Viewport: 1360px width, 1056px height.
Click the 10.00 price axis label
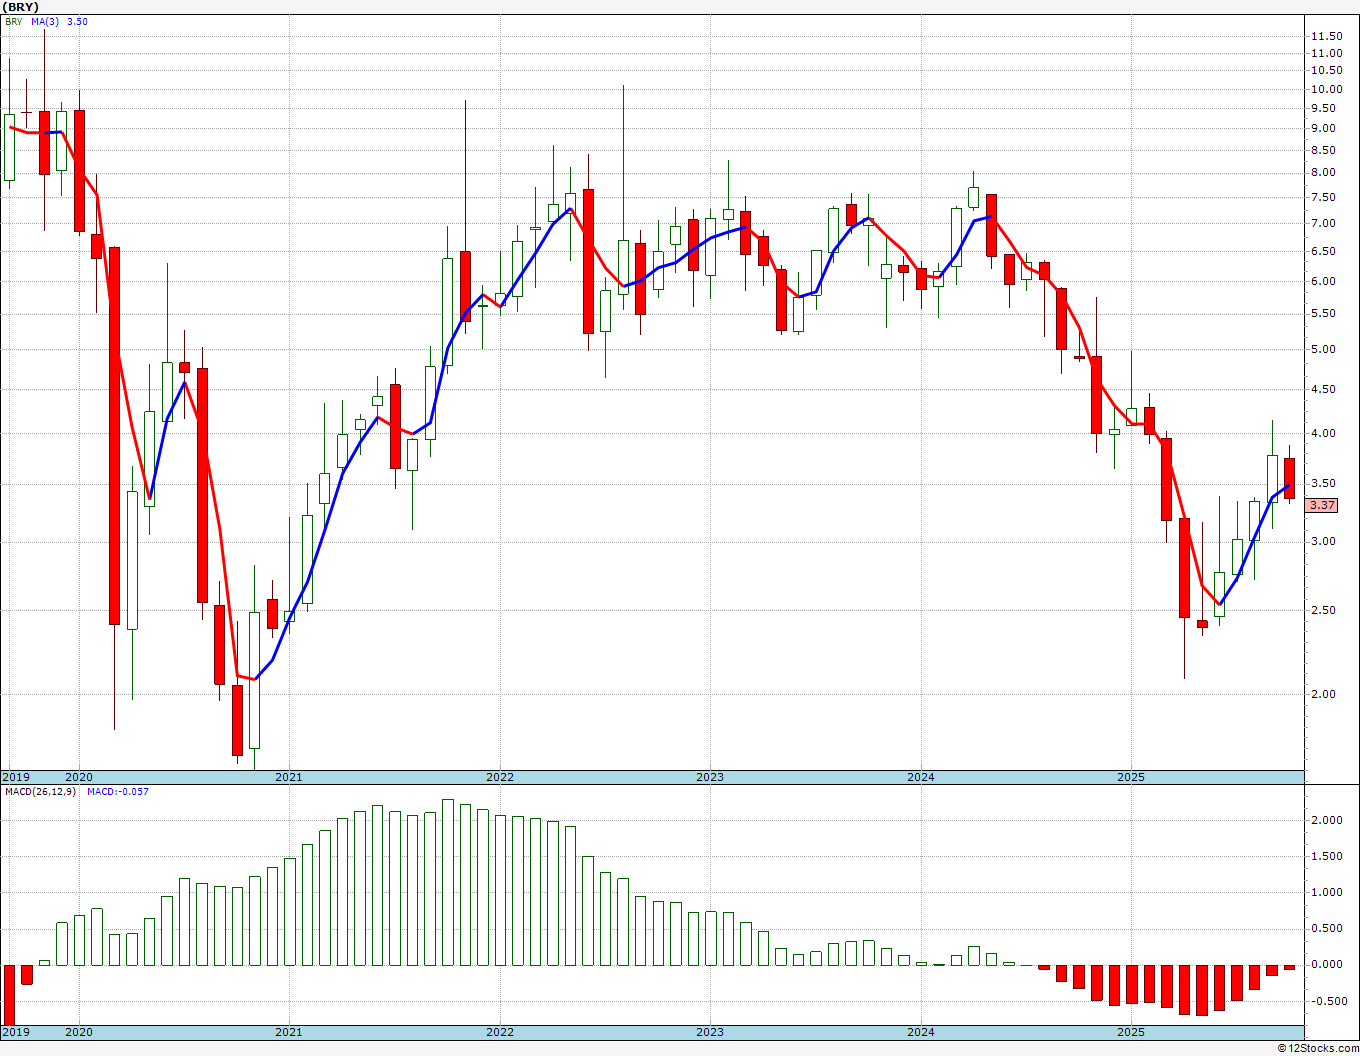click(1328, 89)
